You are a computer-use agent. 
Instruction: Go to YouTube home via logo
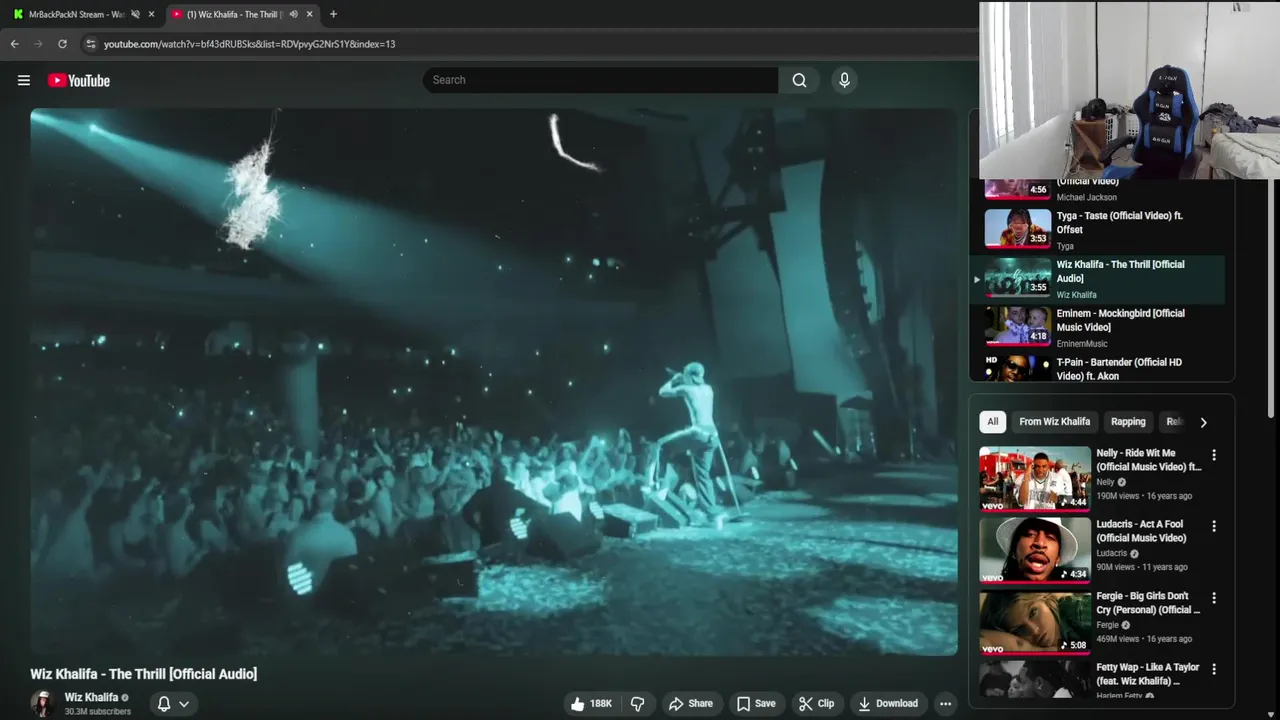click(x=79, y=80)
